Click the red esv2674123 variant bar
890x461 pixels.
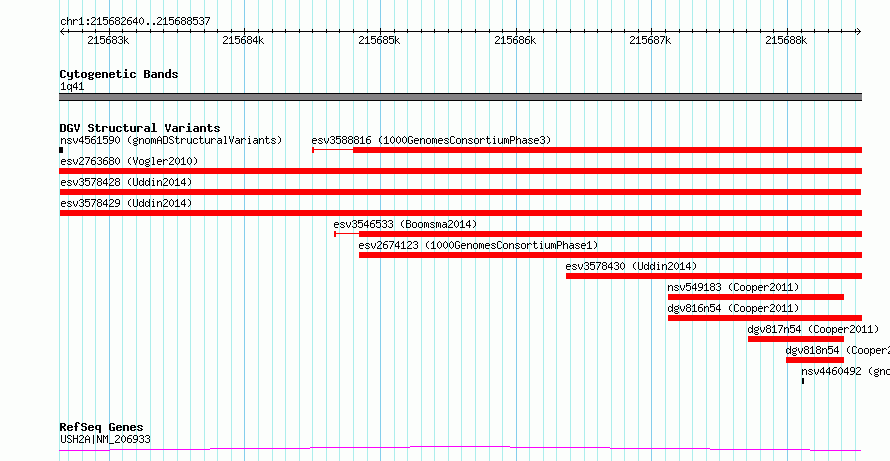click(610, 255)
